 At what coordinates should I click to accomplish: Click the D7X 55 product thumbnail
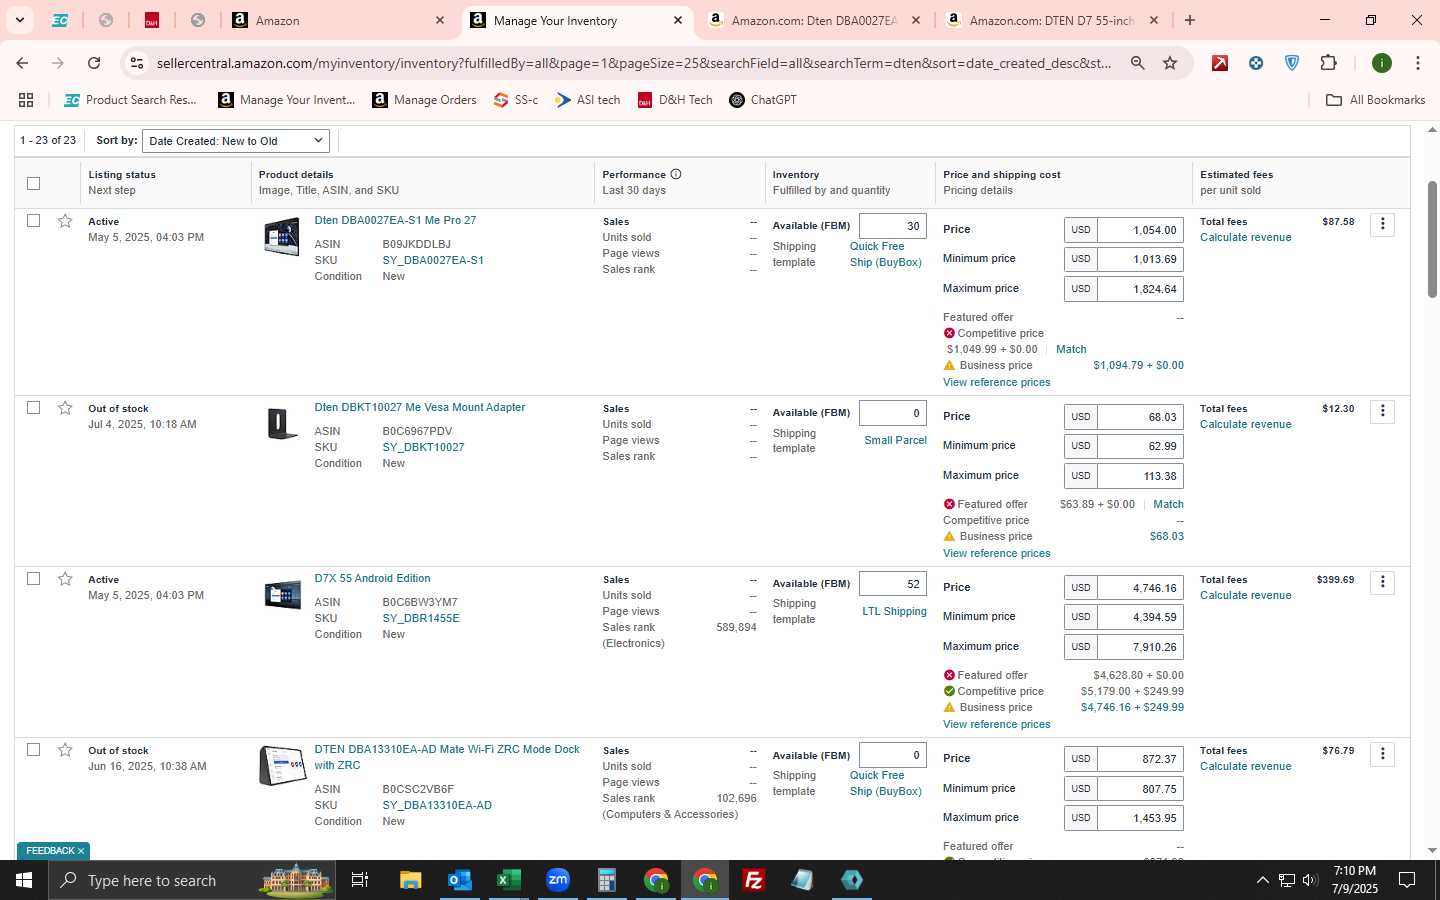[282, 595]
